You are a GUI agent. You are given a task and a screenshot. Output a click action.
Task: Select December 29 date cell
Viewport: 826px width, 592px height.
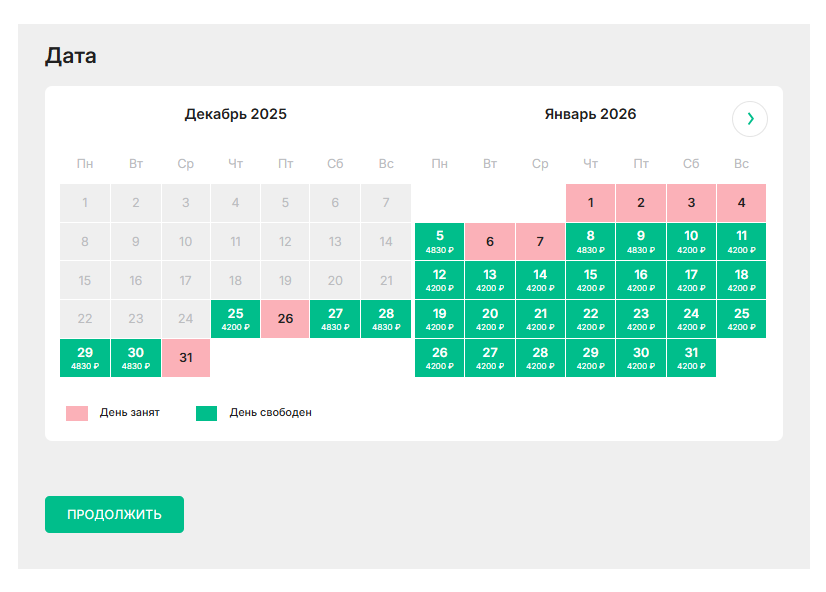[85, 358]
